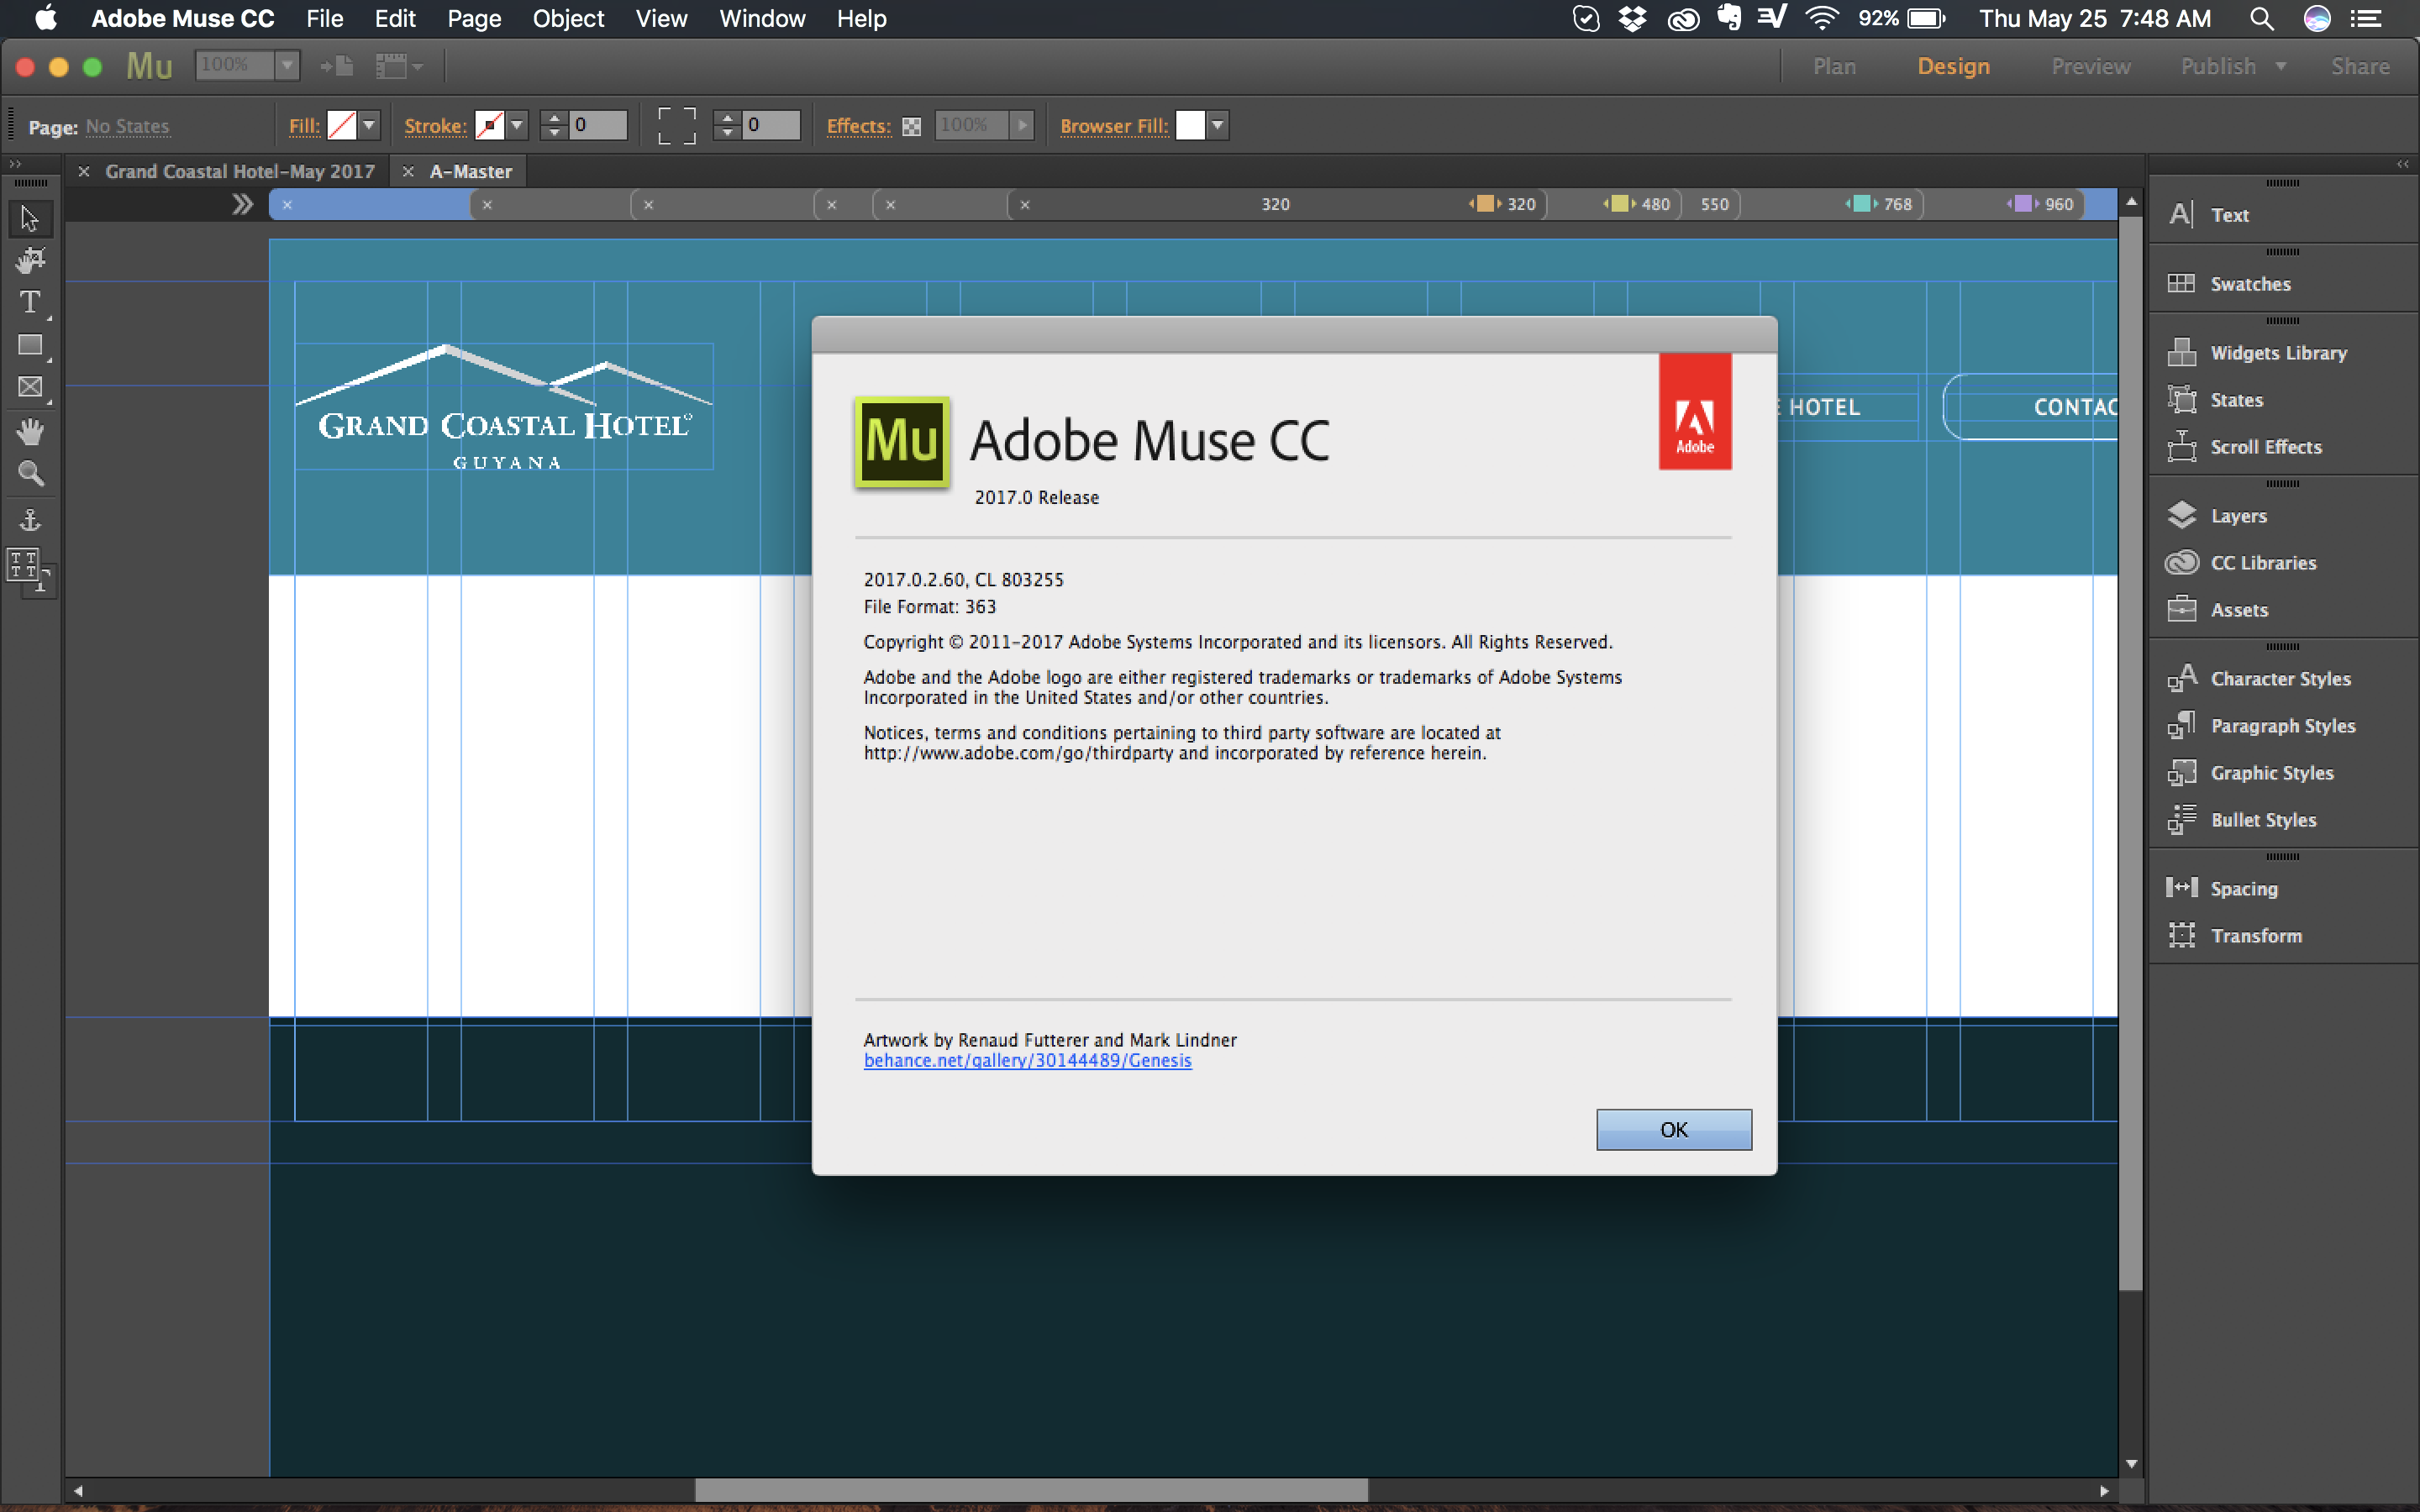Expand the Publish dropdown arrow
Screen dimensions: 2420x1512
2281,67
